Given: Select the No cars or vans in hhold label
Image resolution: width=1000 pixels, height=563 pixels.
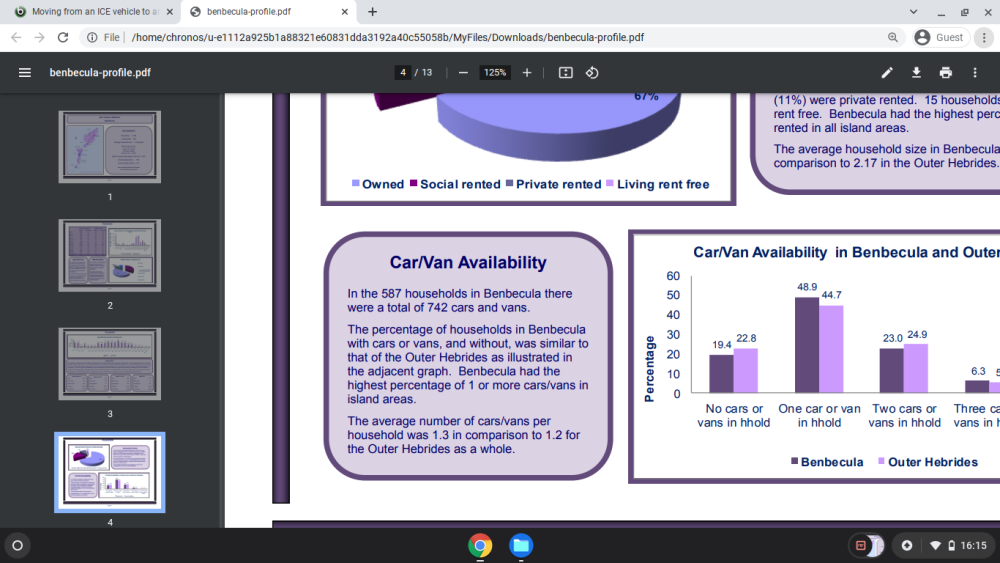Looking at the screenshot, I should [733, 416].
